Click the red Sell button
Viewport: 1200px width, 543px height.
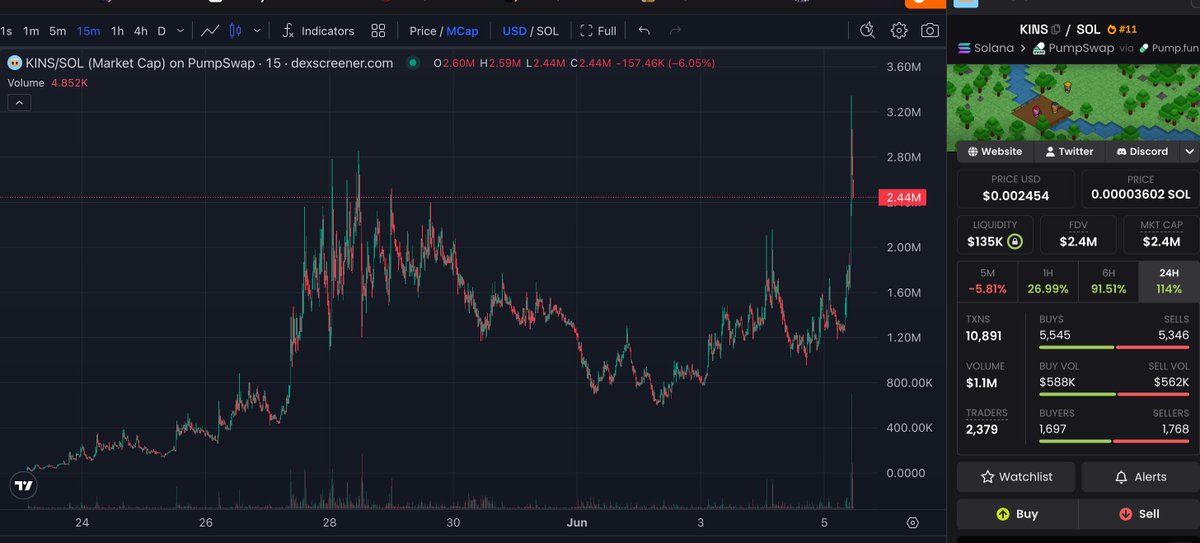pyautogui.click(x=1140, y=514)
